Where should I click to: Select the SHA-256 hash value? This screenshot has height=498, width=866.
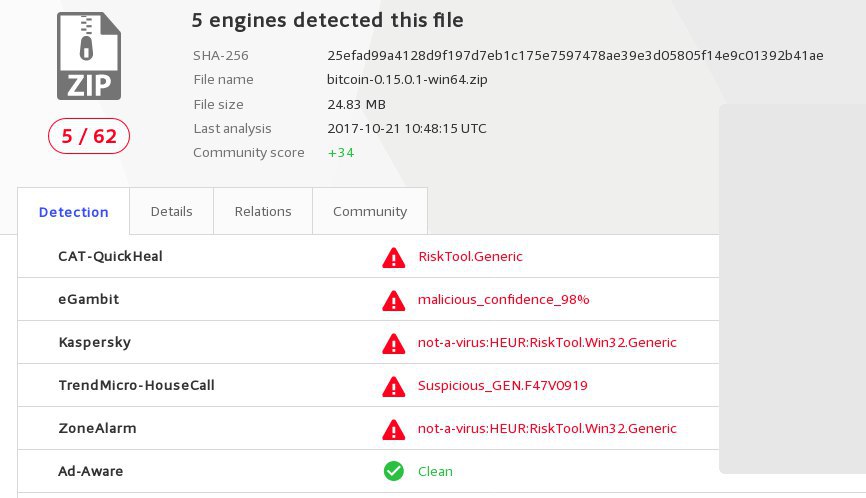(x=575, y=56)
